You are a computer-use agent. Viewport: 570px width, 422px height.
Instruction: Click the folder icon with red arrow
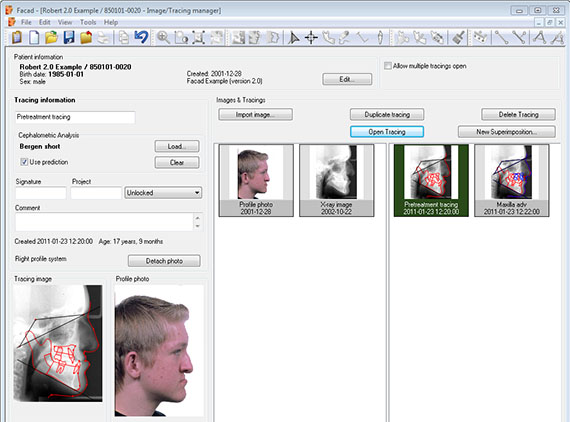pos(86,37)
